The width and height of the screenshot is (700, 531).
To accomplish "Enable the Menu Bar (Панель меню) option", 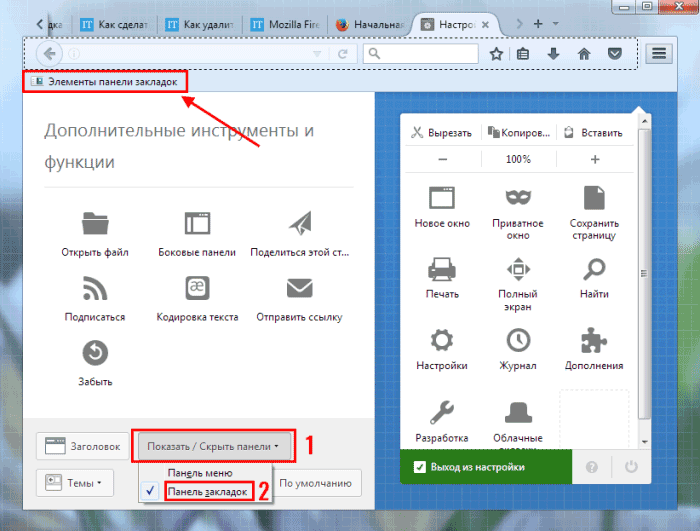I will pos(200,472).
